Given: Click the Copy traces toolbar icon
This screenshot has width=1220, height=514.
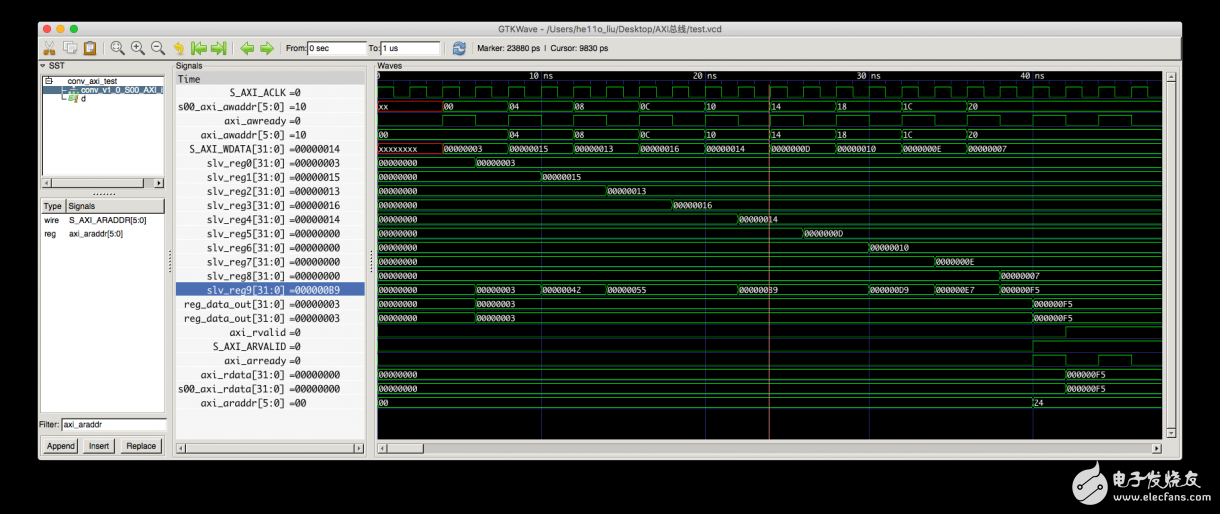Looking at the screenshot, I should [70, 48].
